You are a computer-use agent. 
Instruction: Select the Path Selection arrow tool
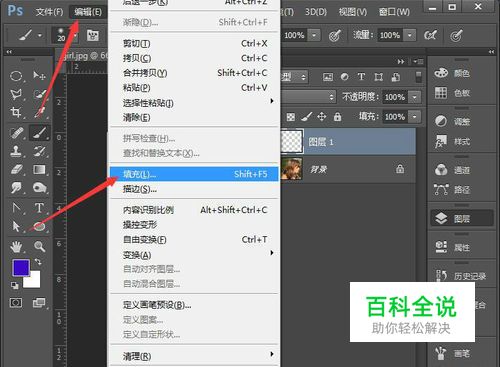click(x=16, y=227)
